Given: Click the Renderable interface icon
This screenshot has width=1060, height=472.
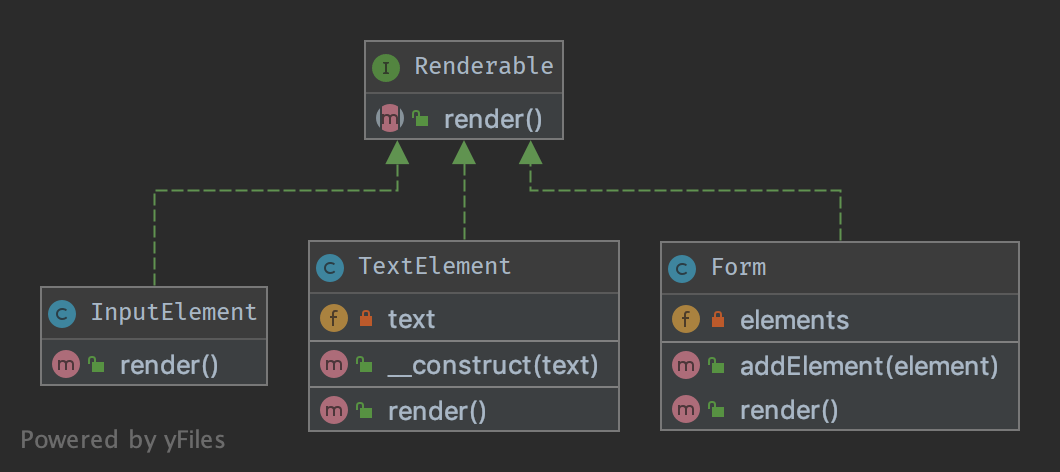Looking at the screenshot, I should point(386,67).
